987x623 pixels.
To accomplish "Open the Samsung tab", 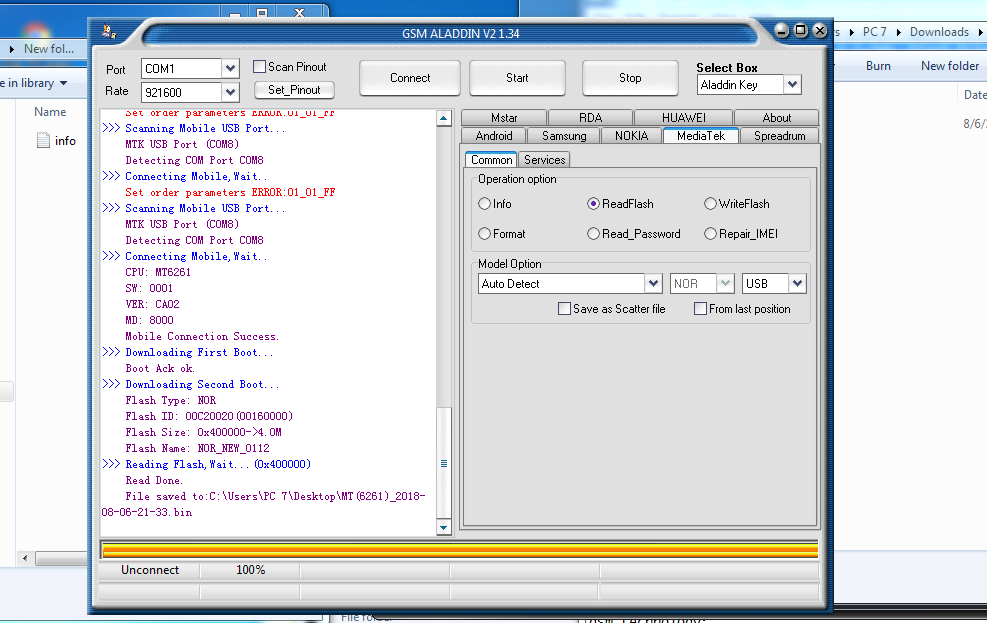I will coord(564,136).
